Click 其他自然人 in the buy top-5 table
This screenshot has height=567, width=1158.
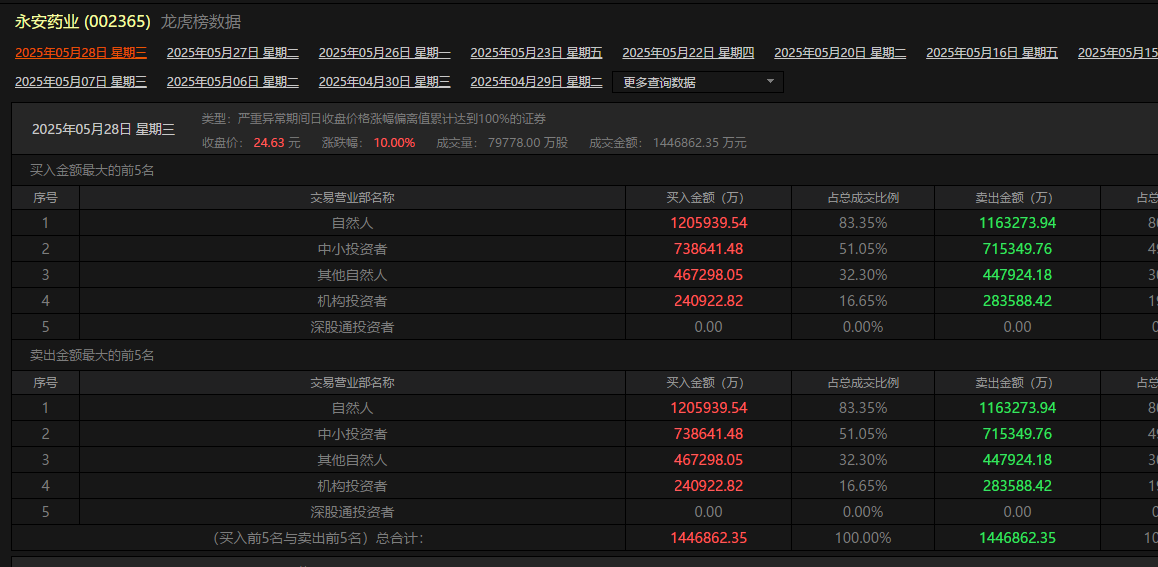[352, 275]
